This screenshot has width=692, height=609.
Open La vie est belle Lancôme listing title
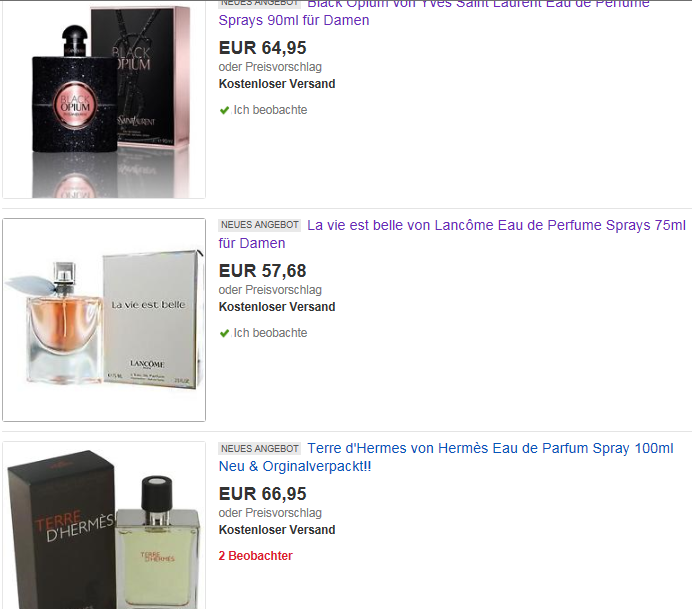(x=452, y=234)
